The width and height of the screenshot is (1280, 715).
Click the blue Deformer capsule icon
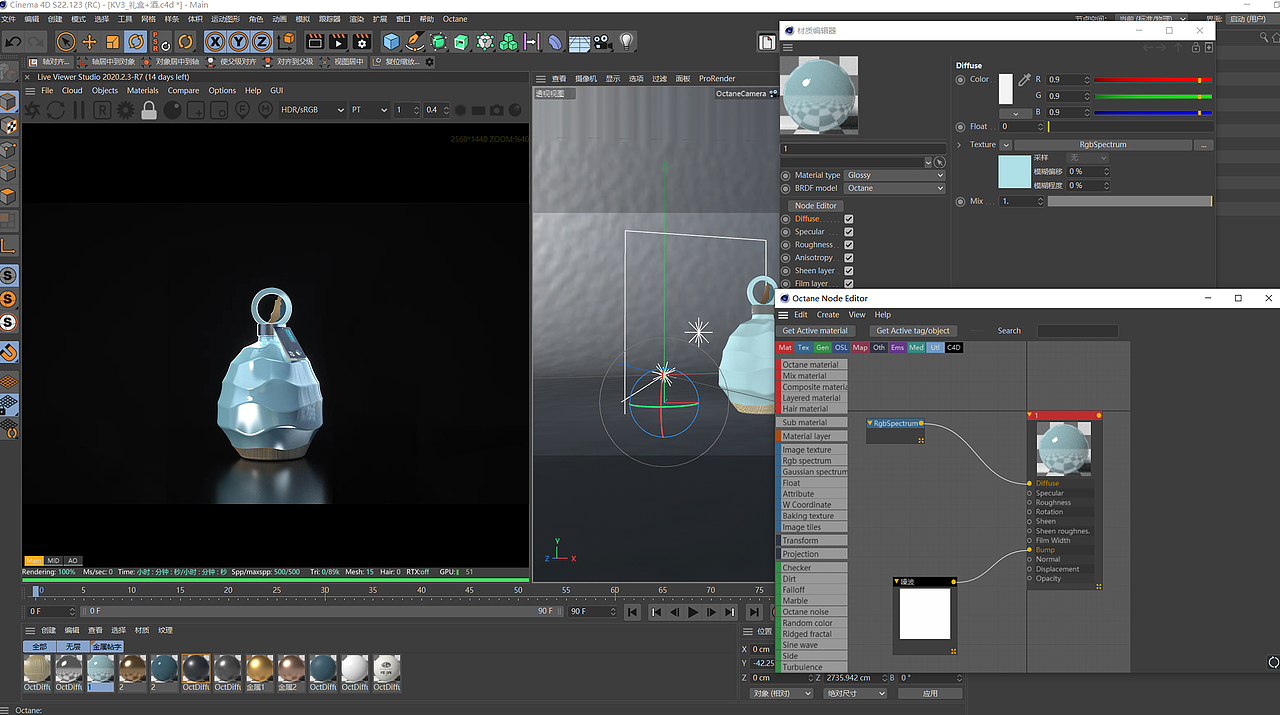click(555, 42)
